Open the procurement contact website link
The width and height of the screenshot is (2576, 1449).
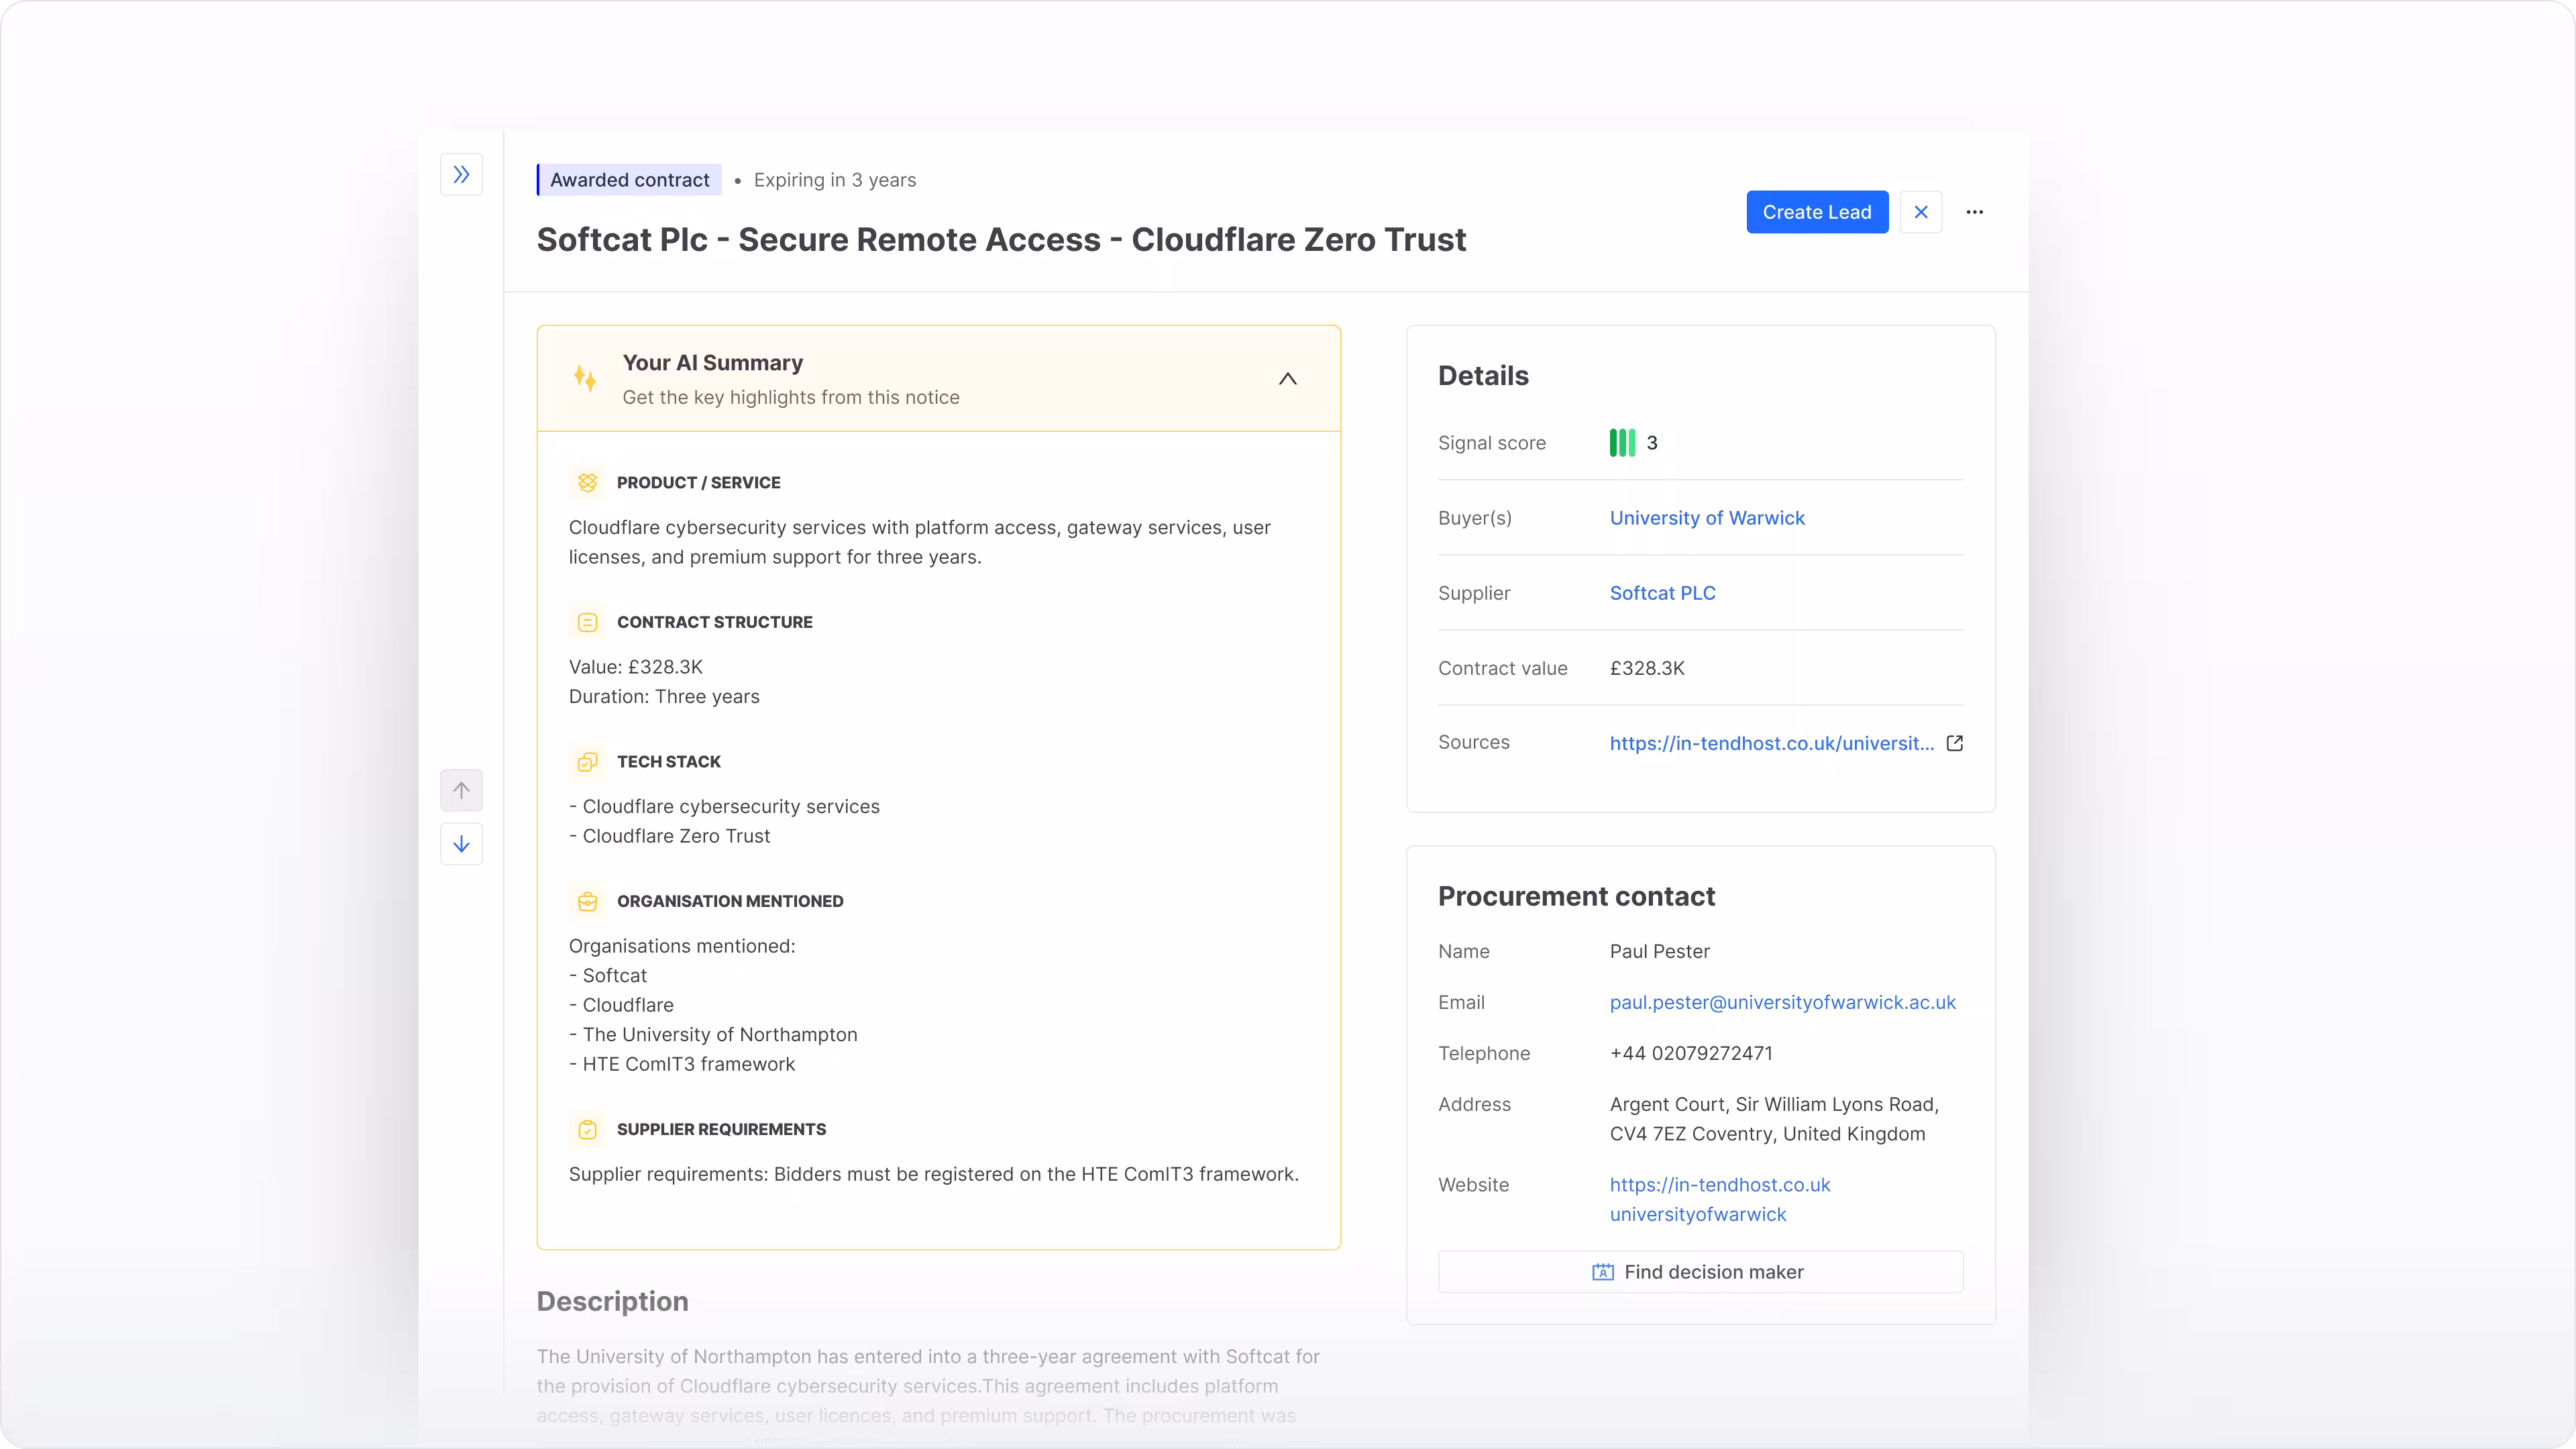(1719, 1185)
